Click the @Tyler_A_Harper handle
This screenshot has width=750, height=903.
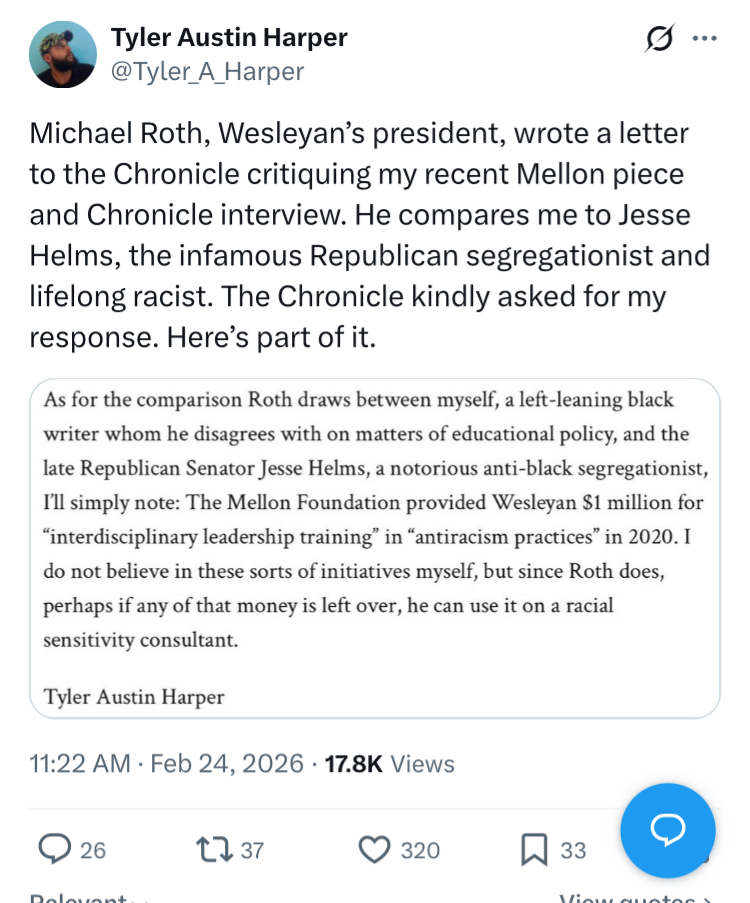207,71
